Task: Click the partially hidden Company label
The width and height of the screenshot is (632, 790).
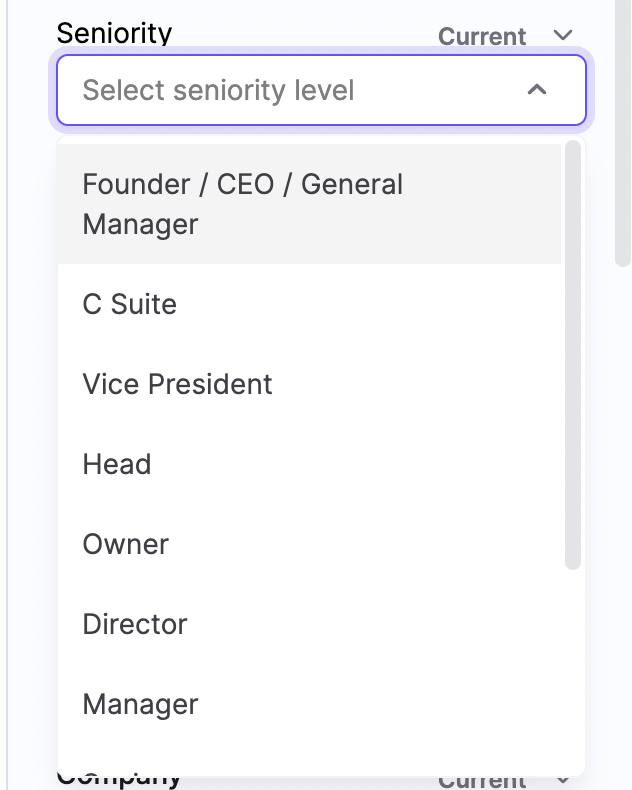Action: 119,778
